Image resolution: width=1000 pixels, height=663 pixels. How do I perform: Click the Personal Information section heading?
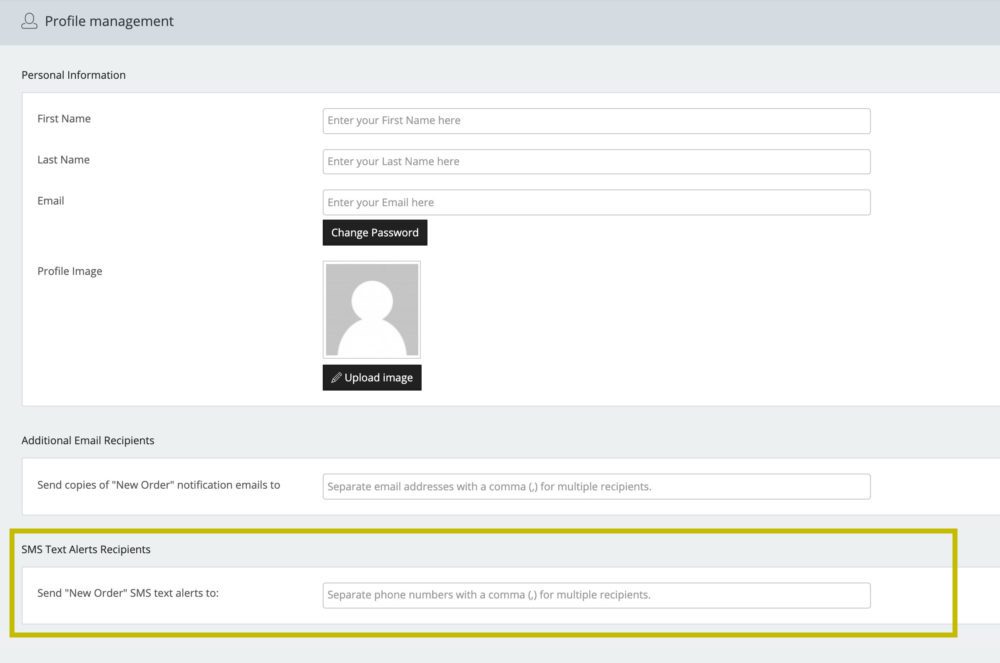(x=74, y=75)
